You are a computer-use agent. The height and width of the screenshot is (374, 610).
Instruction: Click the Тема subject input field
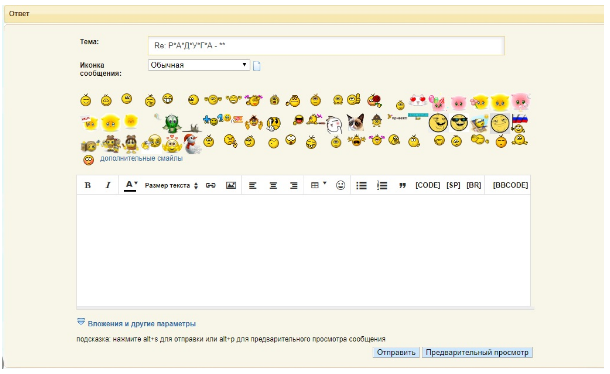326,46
